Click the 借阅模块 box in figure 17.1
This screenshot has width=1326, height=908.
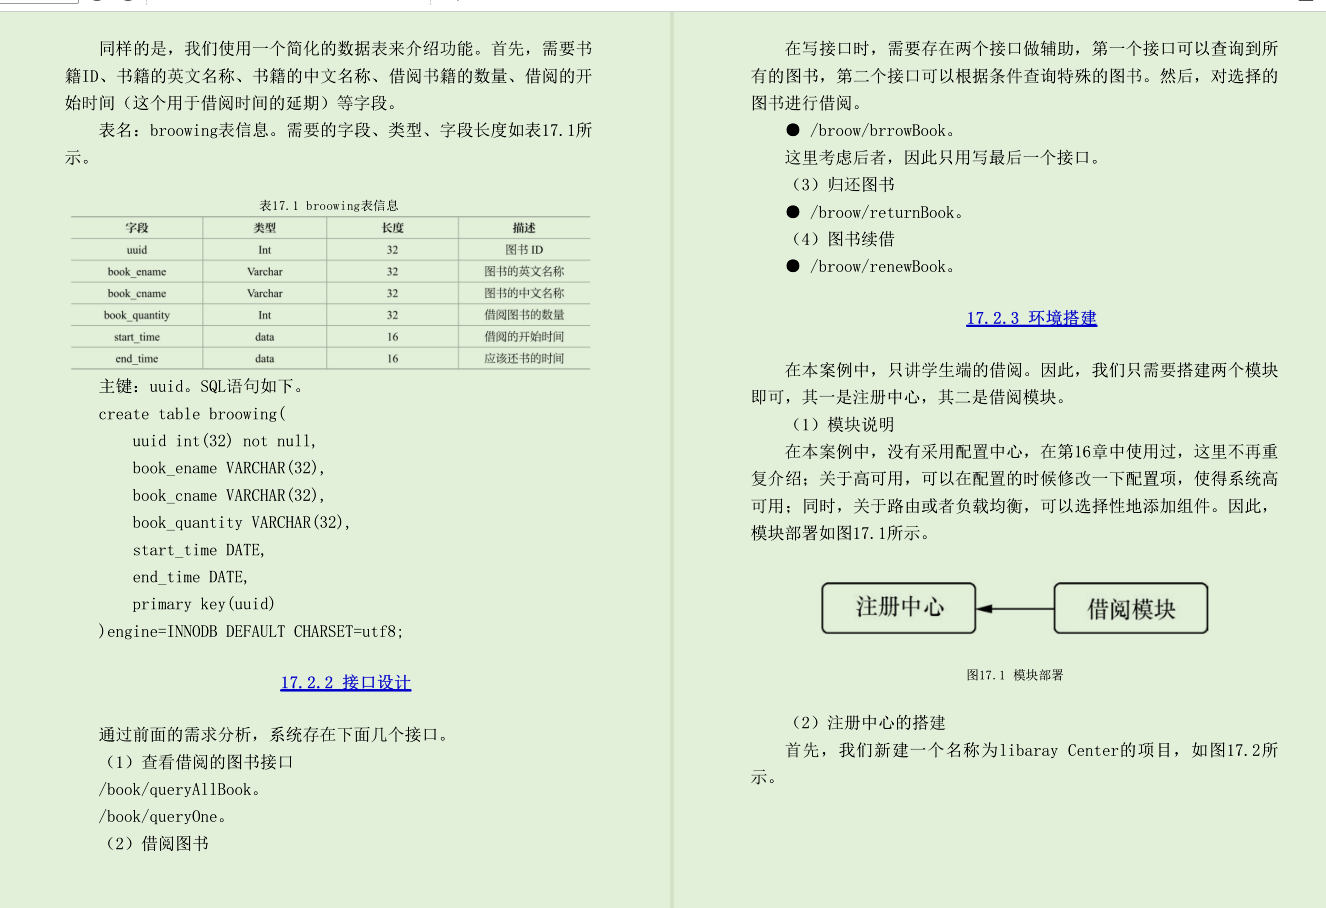pyautogui.click(x=1130, y=608)
